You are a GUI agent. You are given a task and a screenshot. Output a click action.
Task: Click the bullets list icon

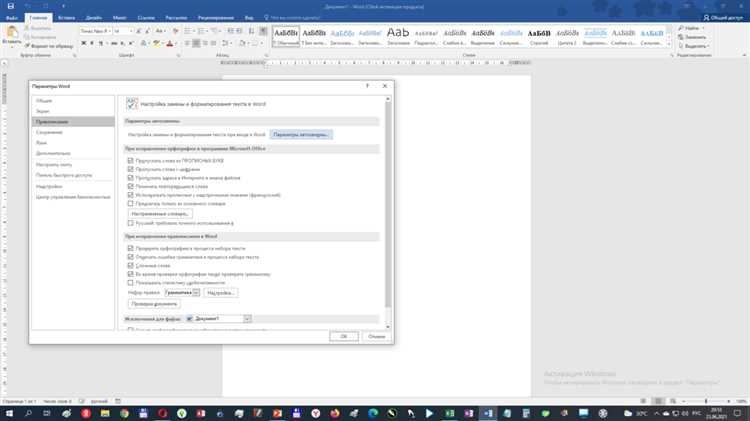(188, 31)
